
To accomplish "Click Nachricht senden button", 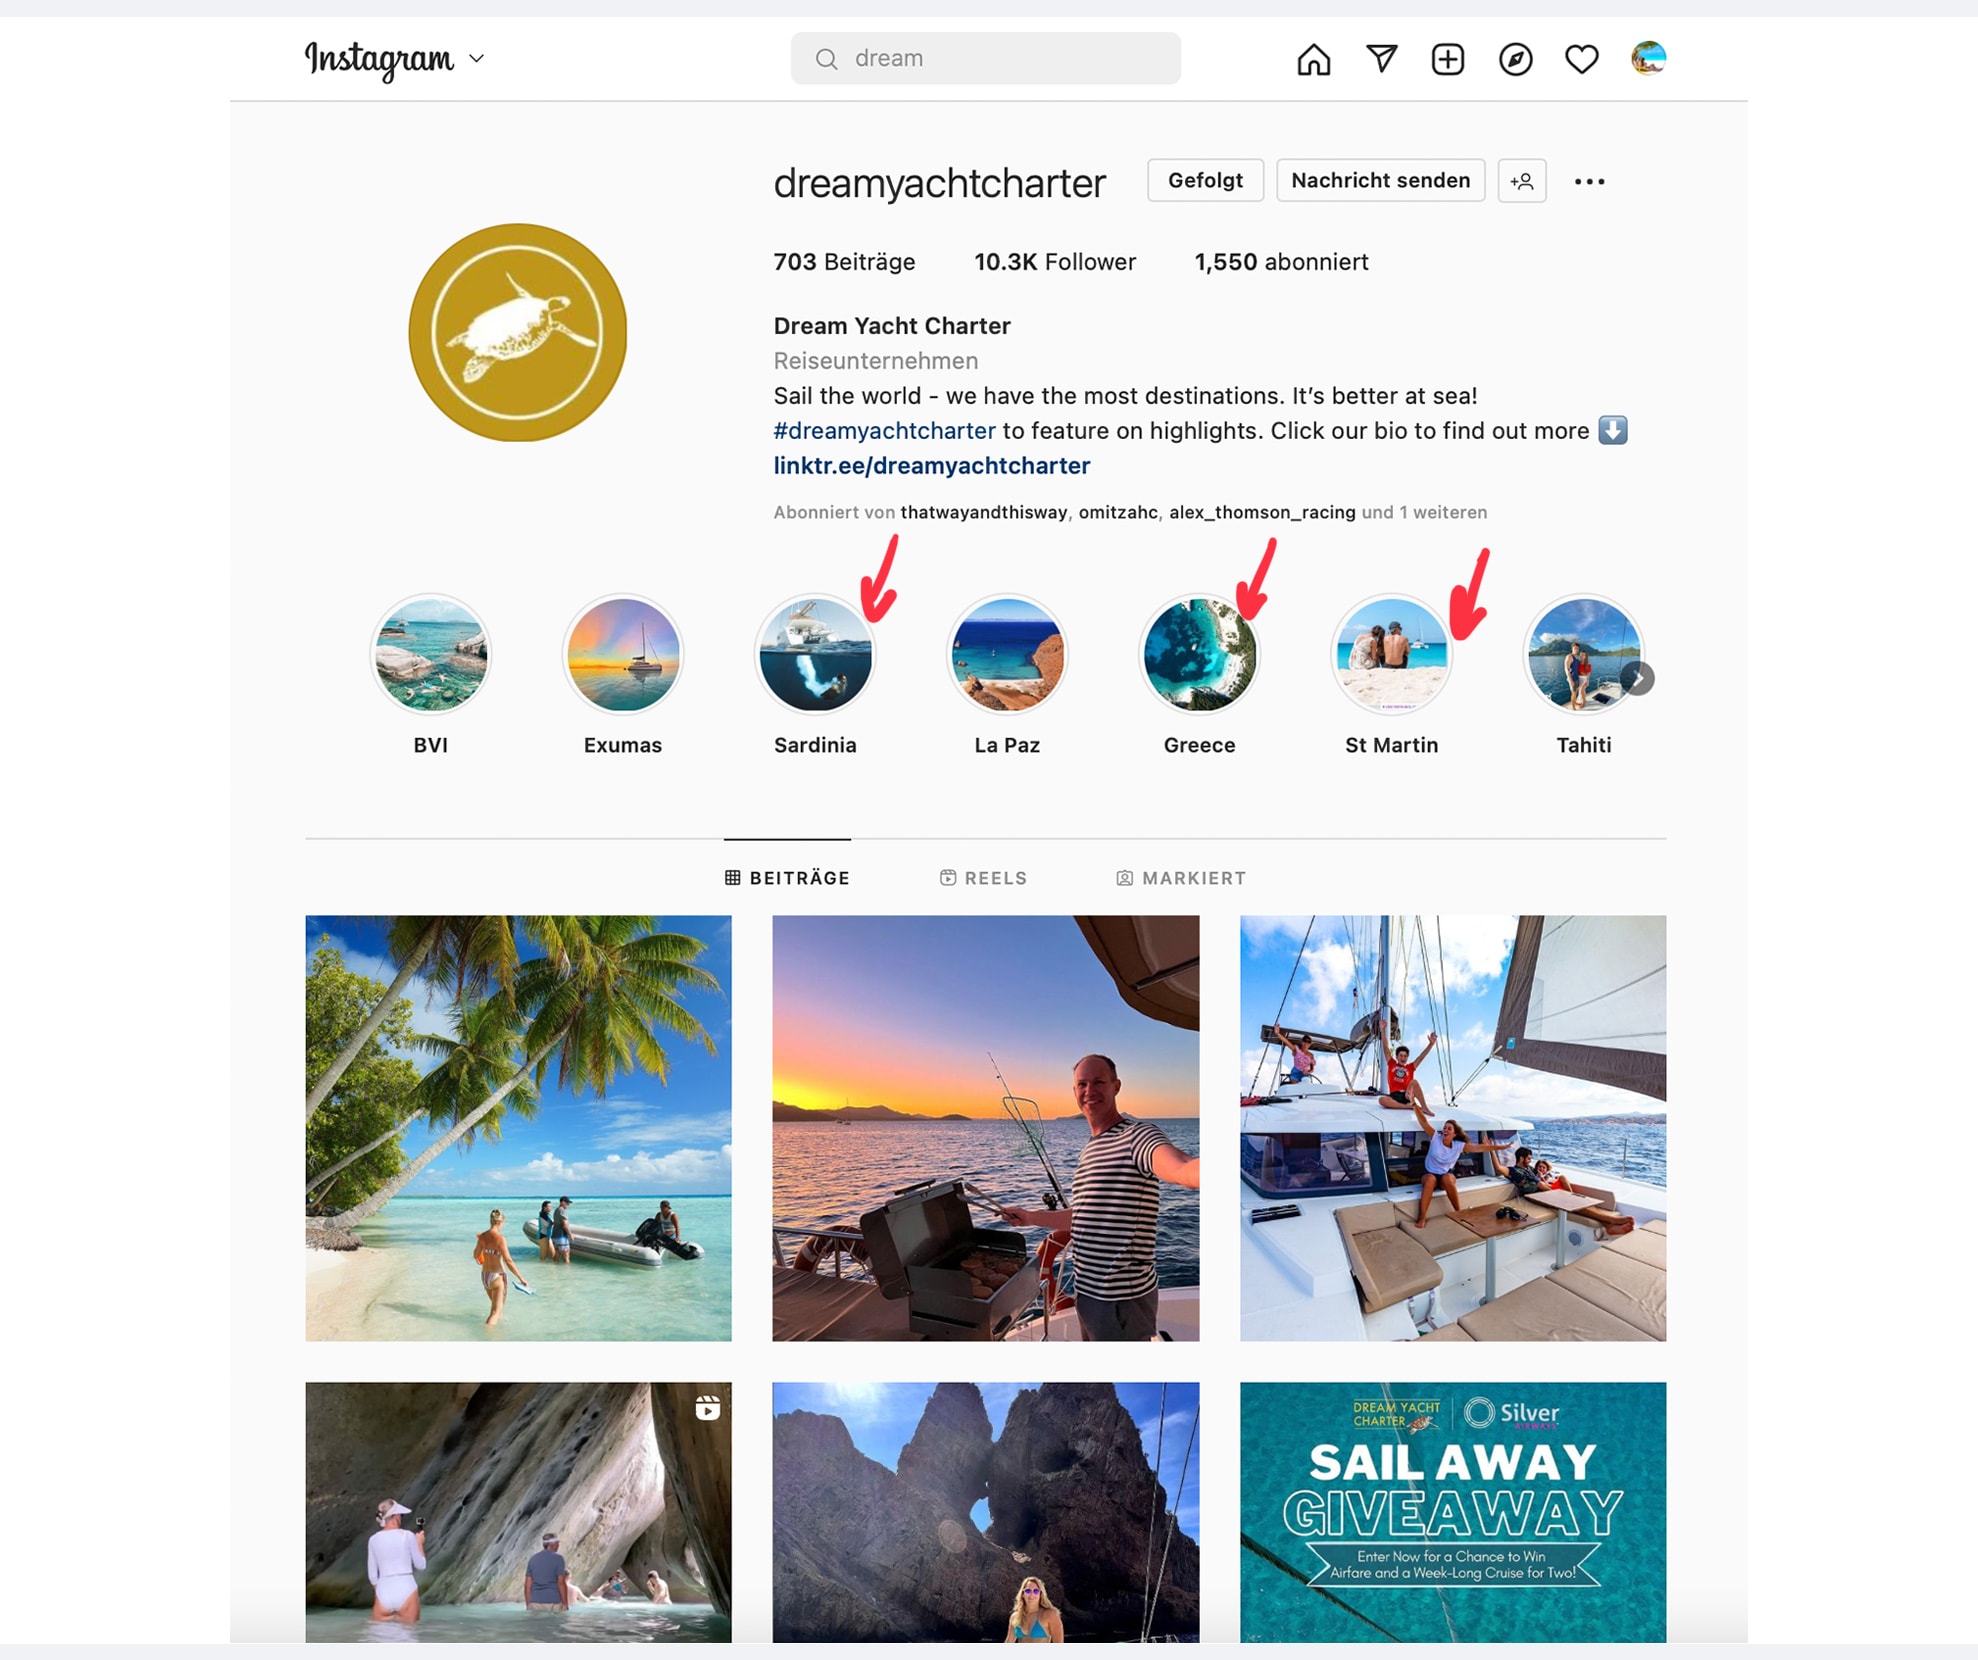I will 1380,180.
